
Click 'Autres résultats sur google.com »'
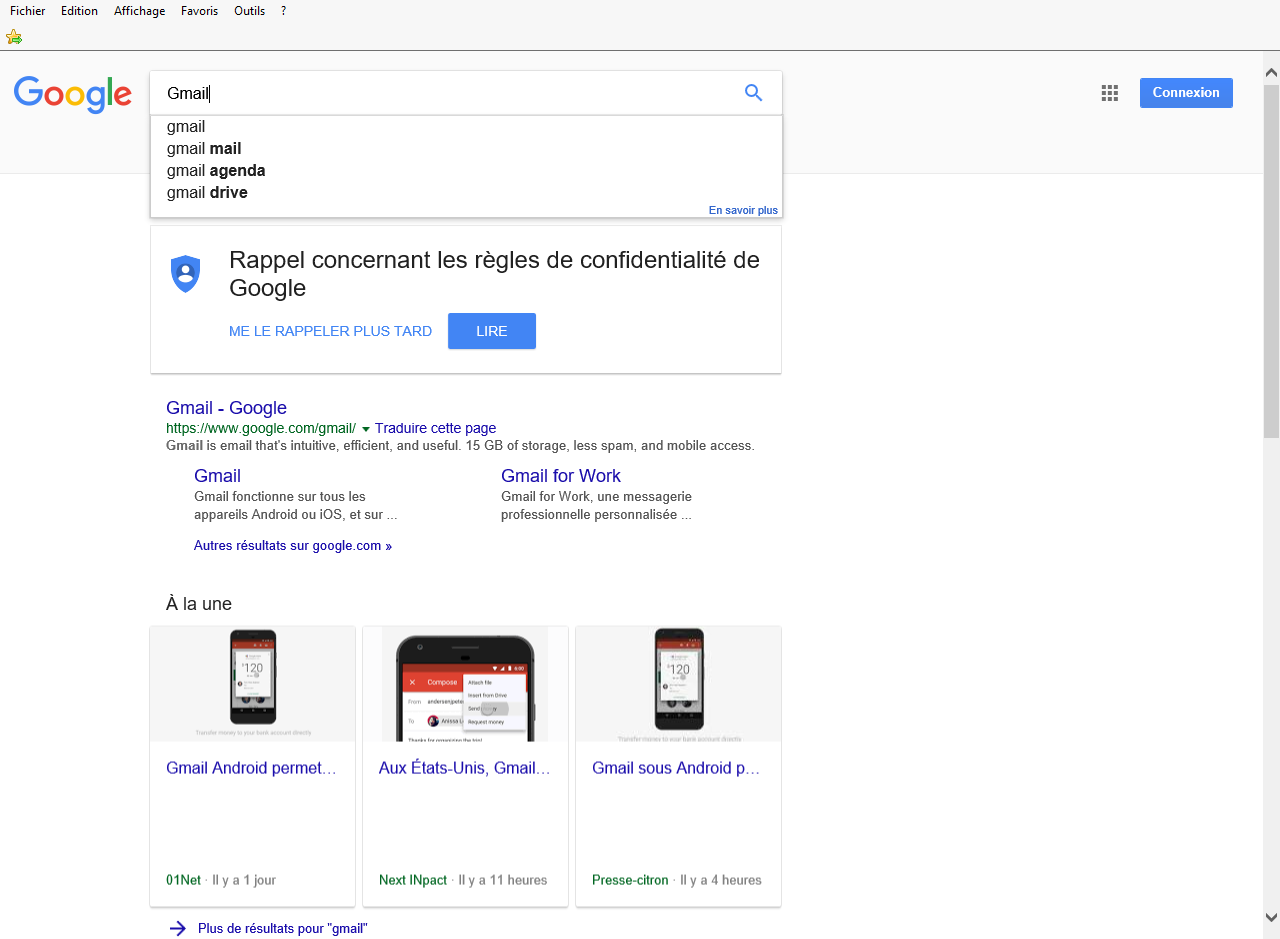point(293,546)
